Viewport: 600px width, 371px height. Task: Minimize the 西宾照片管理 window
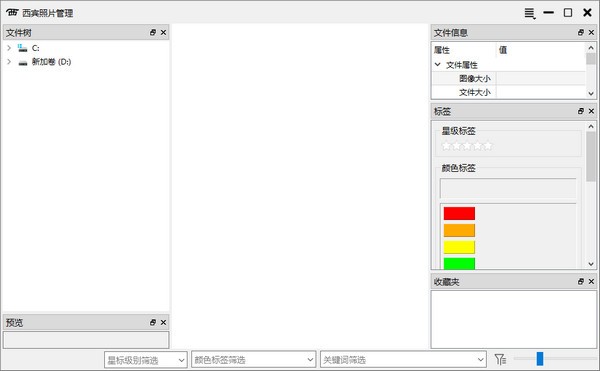548,13
